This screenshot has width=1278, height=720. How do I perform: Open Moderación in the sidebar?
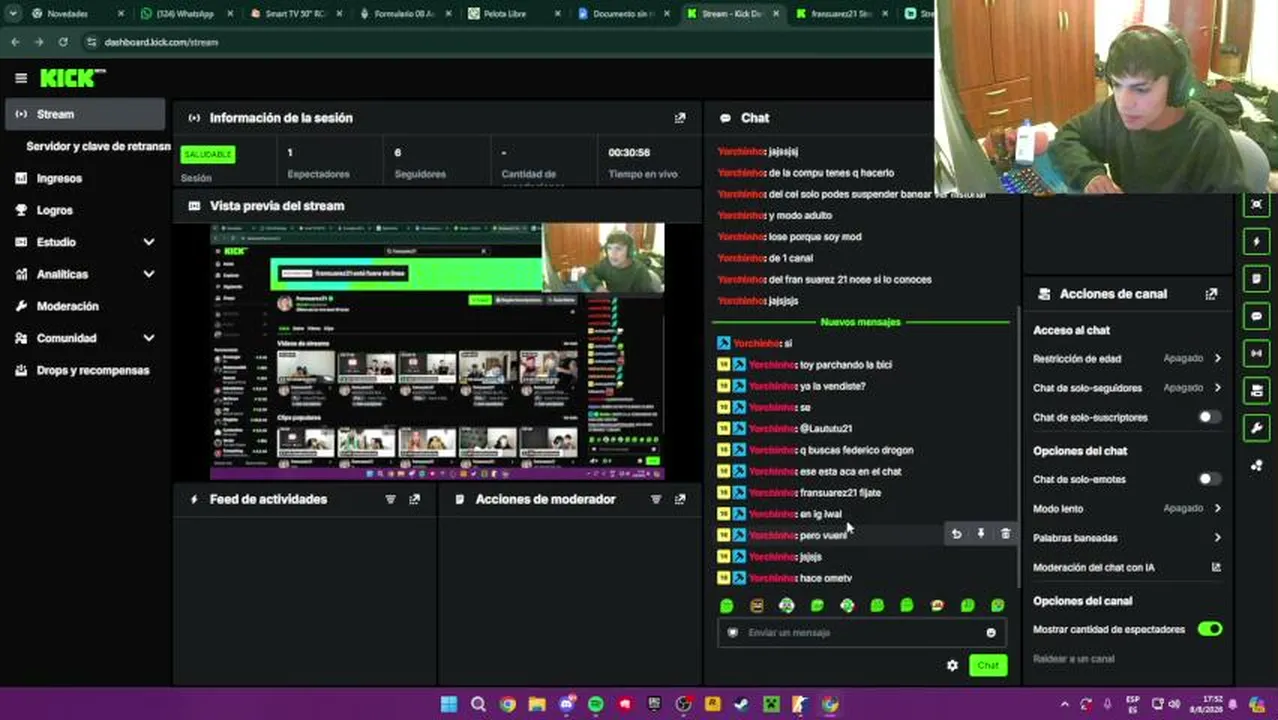point(67,306)
